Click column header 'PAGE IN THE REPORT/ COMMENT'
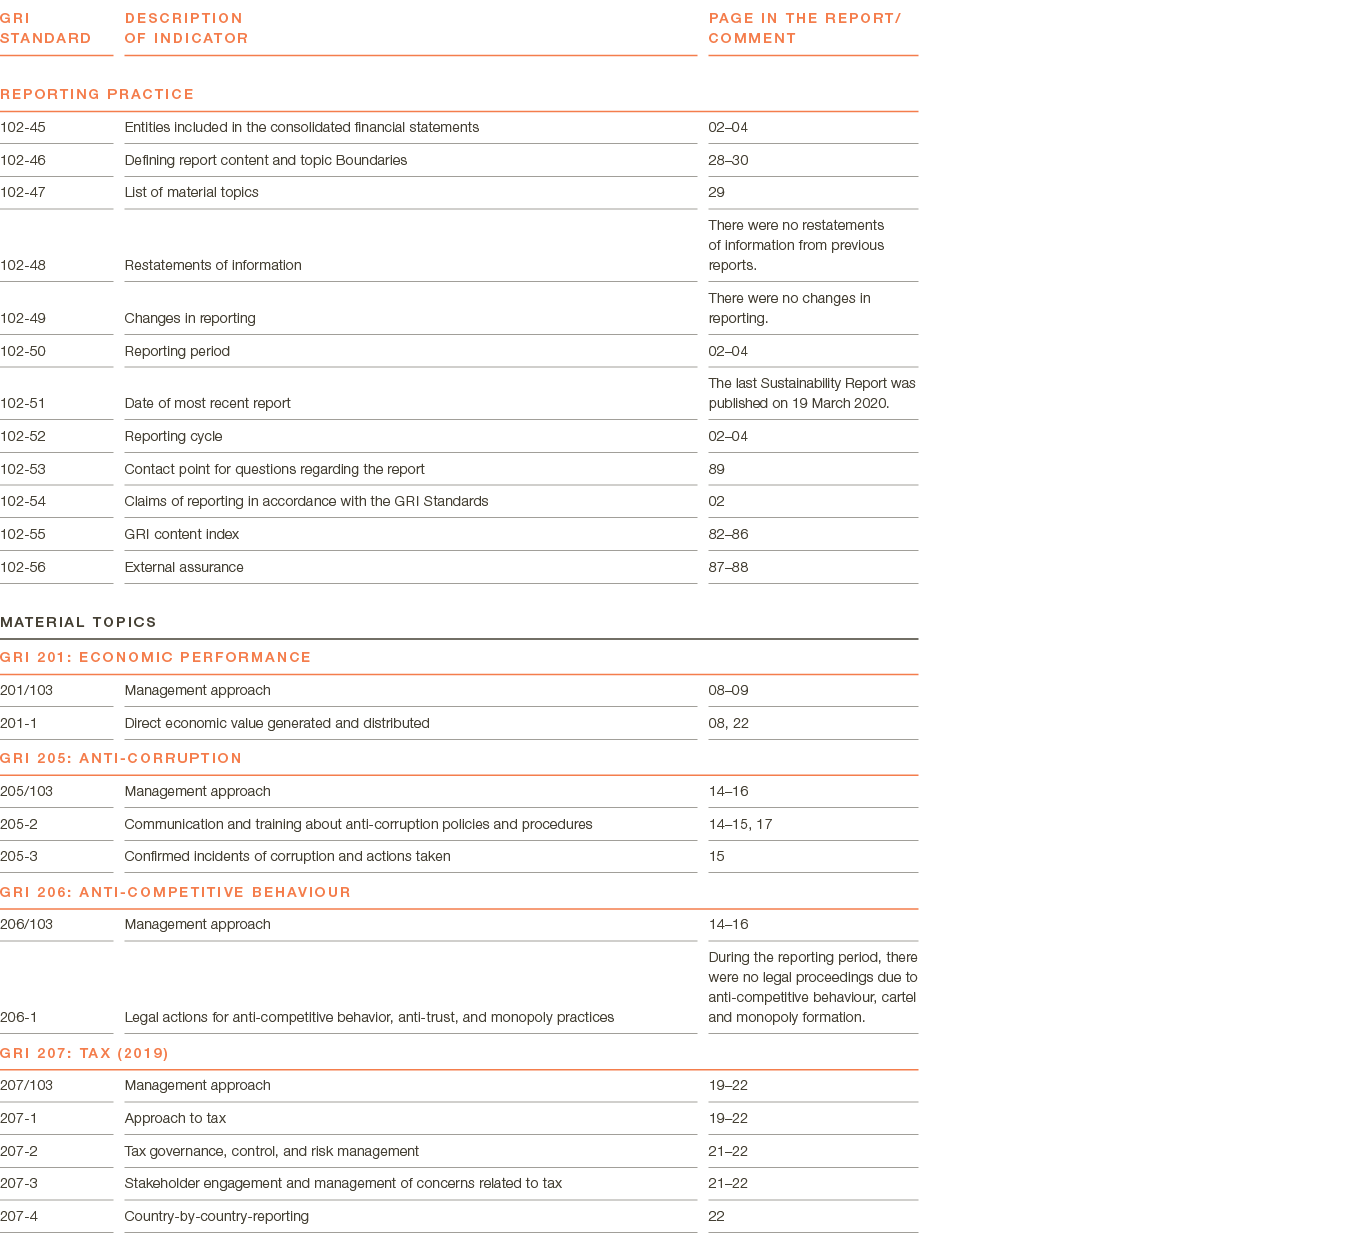The height and width of the screenshot is (1246, 1361). pos(805,28)
